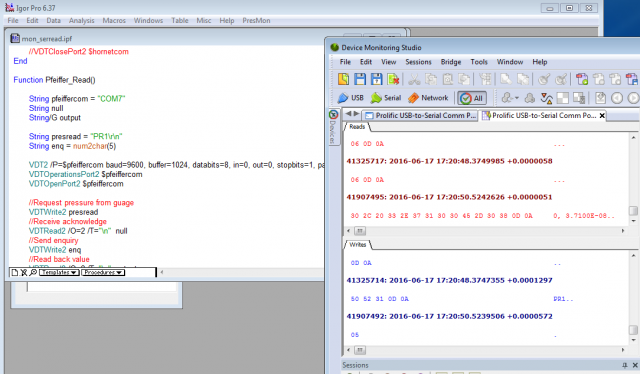Close the active Prolific USB-to-Serial tab
The height and width of the screenshot is (374, 640).
pos(602,116)
